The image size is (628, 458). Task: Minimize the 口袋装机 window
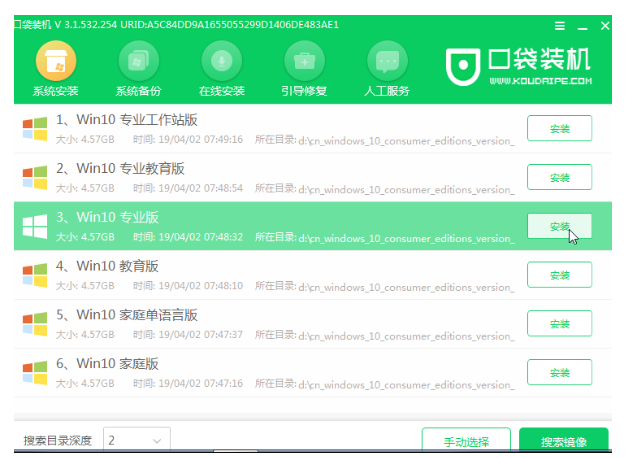[x=583, y=24]
